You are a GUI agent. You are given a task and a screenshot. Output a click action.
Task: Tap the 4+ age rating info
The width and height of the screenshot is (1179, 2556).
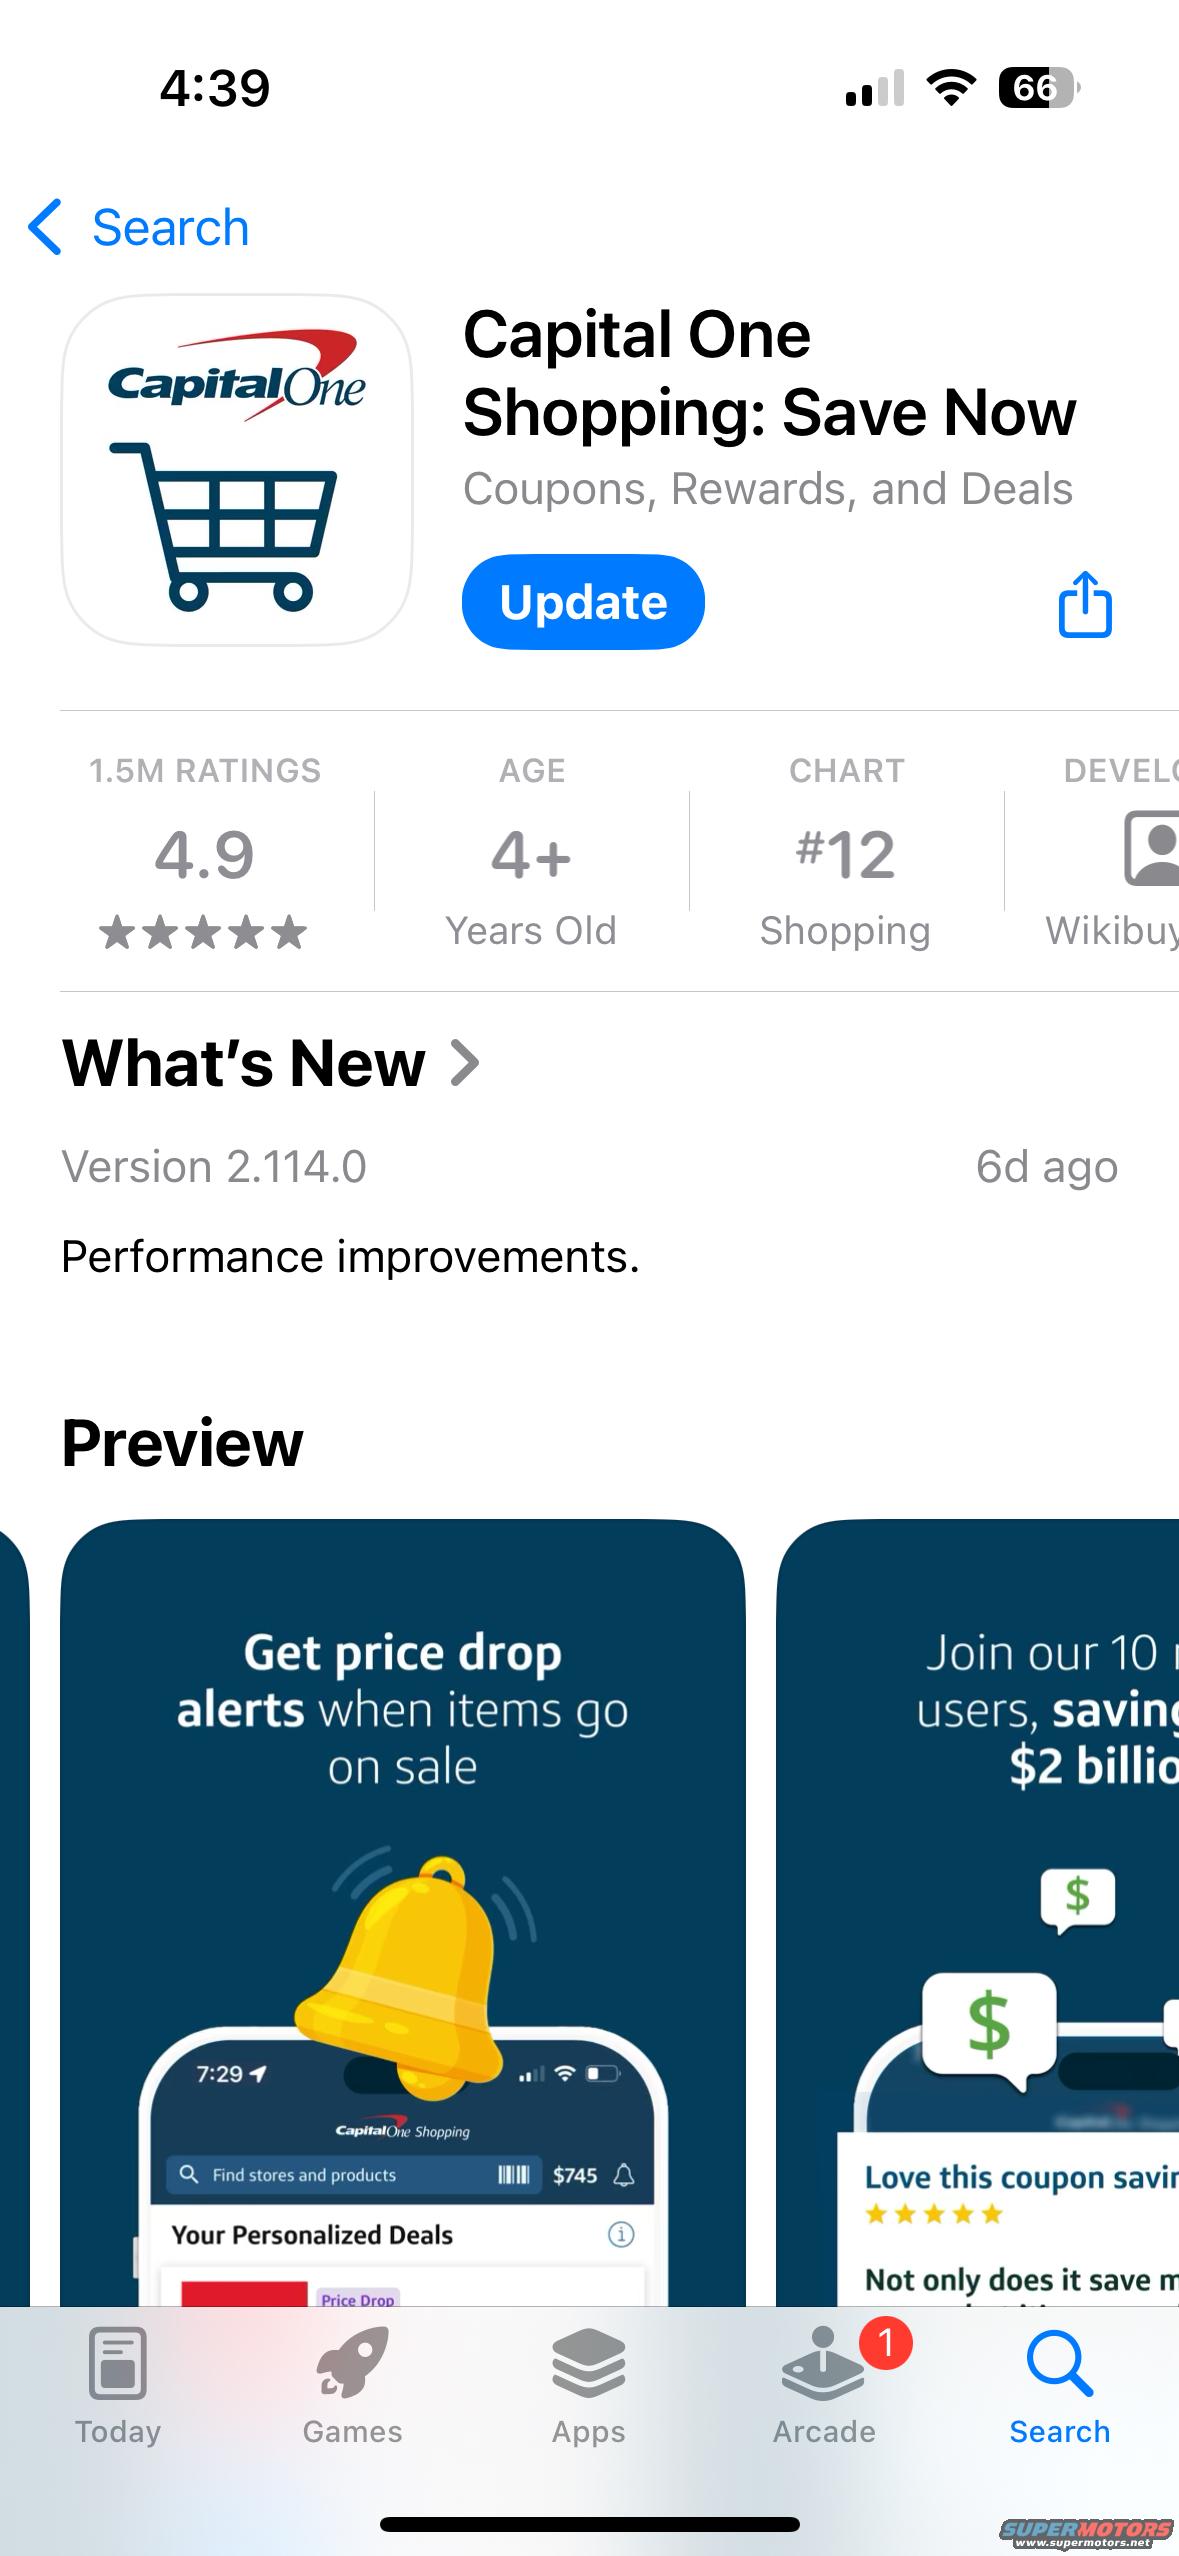[x=531, y=853]
